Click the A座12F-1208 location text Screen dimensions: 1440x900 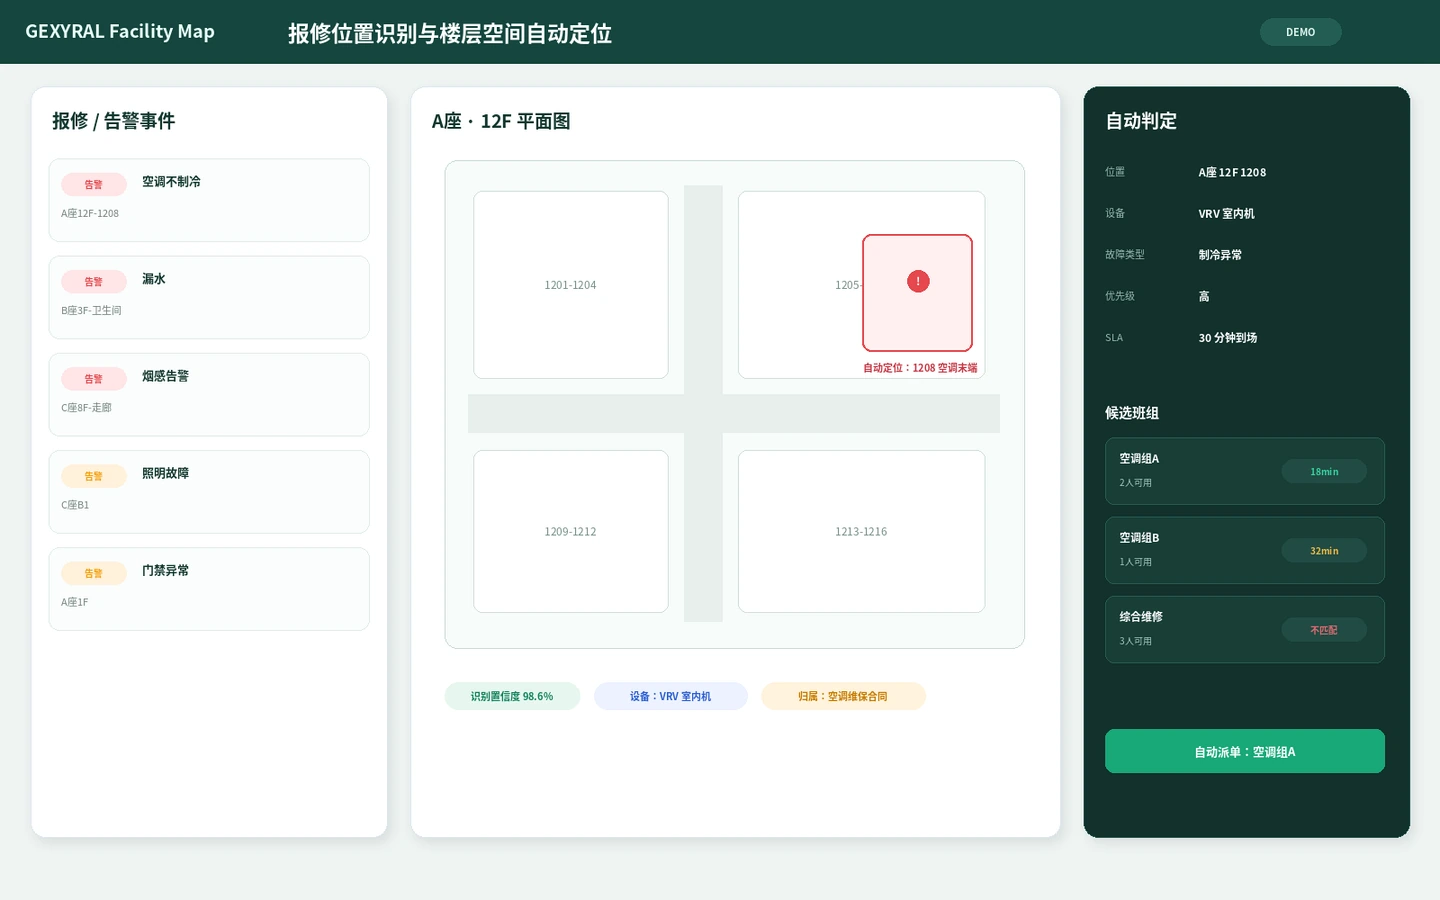(90, 213)
